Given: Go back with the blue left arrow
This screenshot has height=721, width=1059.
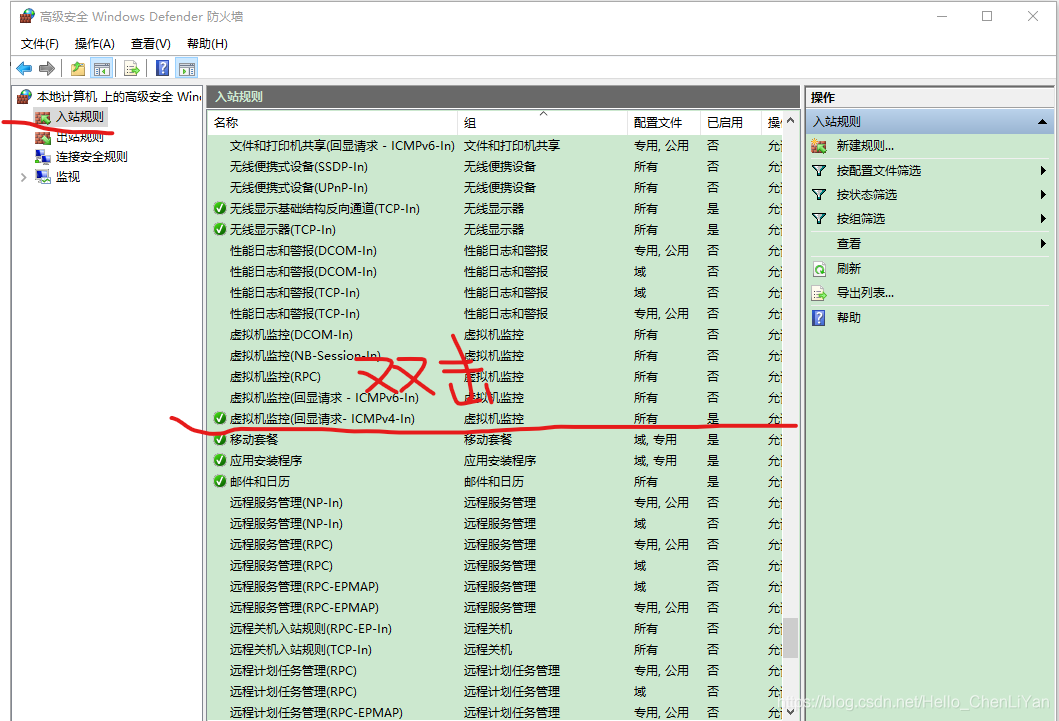Looking at the screenshot, I should (24, 68).
